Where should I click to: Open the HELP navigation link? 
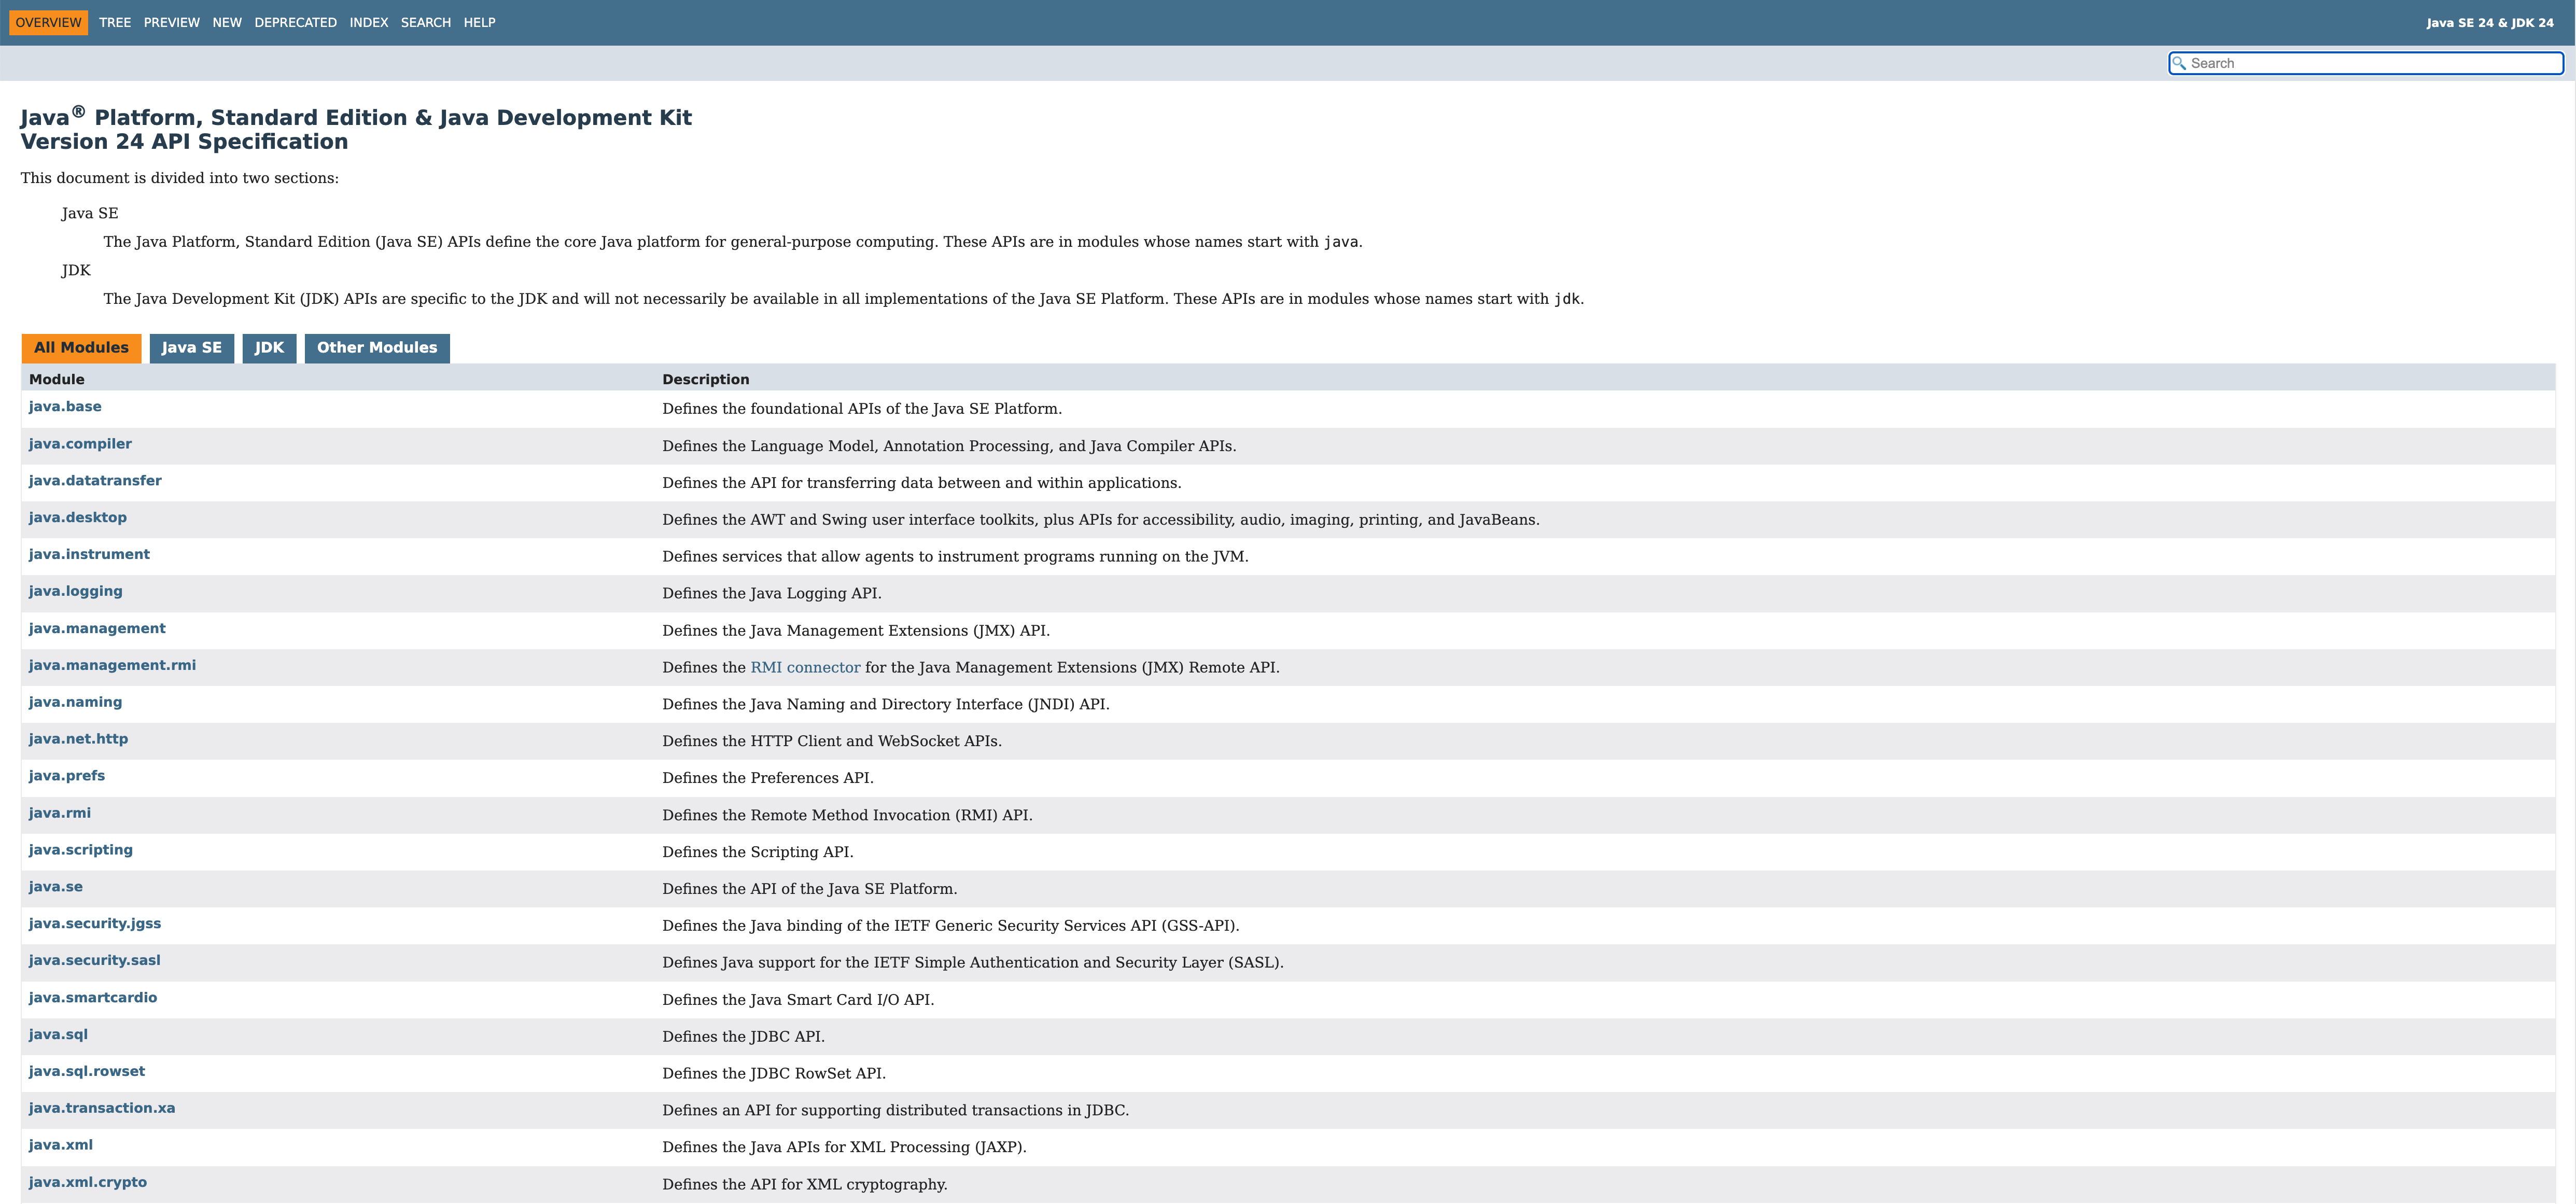[x=479, y=22]
